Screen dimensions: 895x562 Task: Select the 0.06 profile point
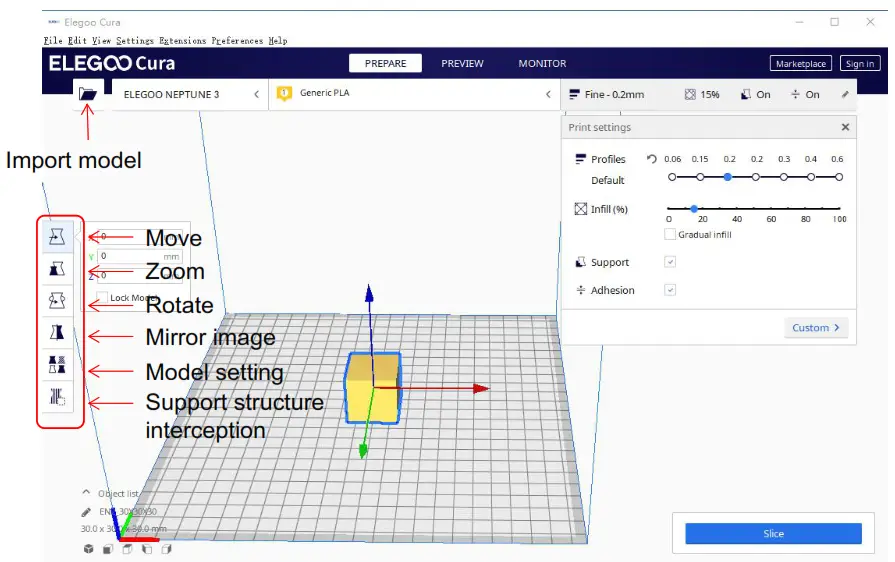coord(672,177)
